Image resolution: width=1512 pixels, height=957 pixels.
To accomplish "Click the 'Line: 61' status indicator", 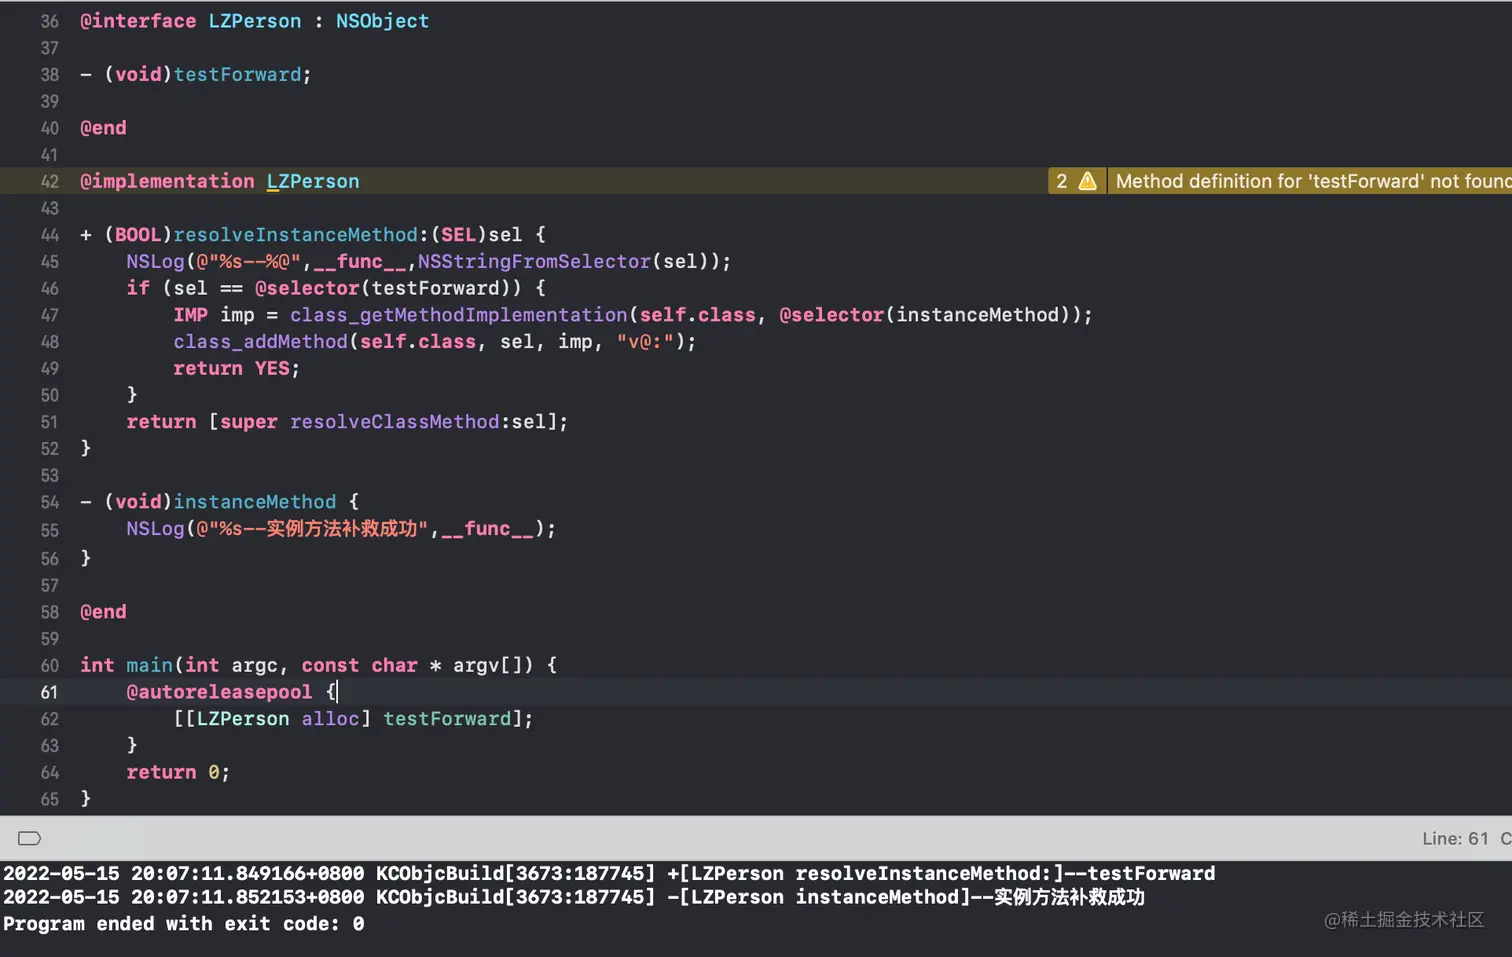I will pos(1455,838).
